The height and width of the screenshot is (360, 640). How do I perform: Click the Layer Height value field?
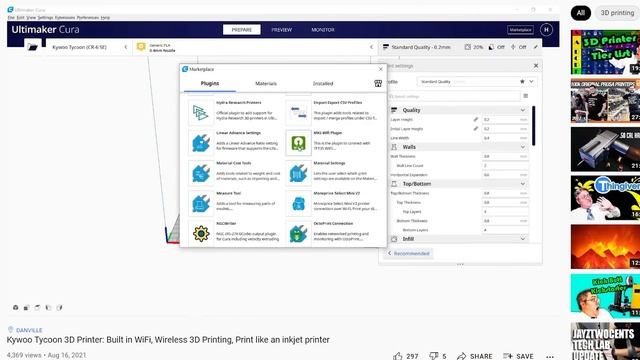point(505,120)
